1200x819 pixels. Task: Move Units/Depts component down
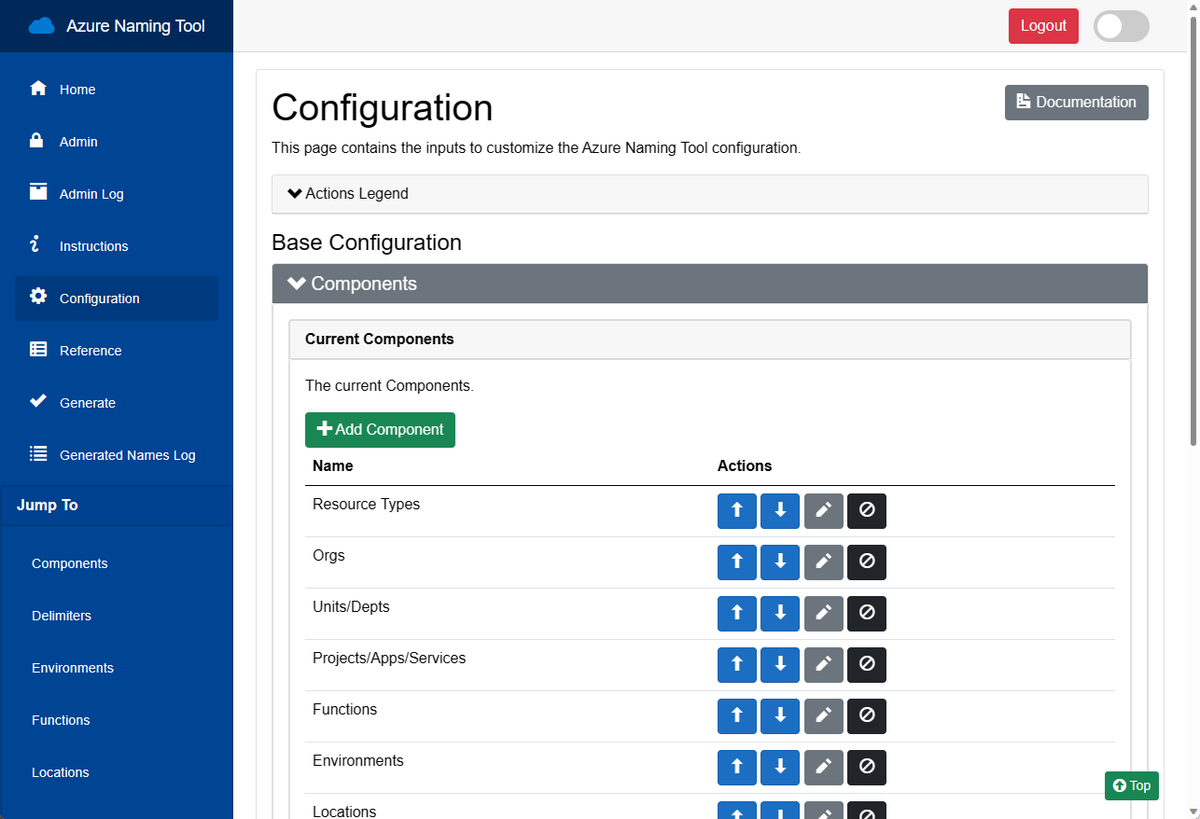pos(780,613)
